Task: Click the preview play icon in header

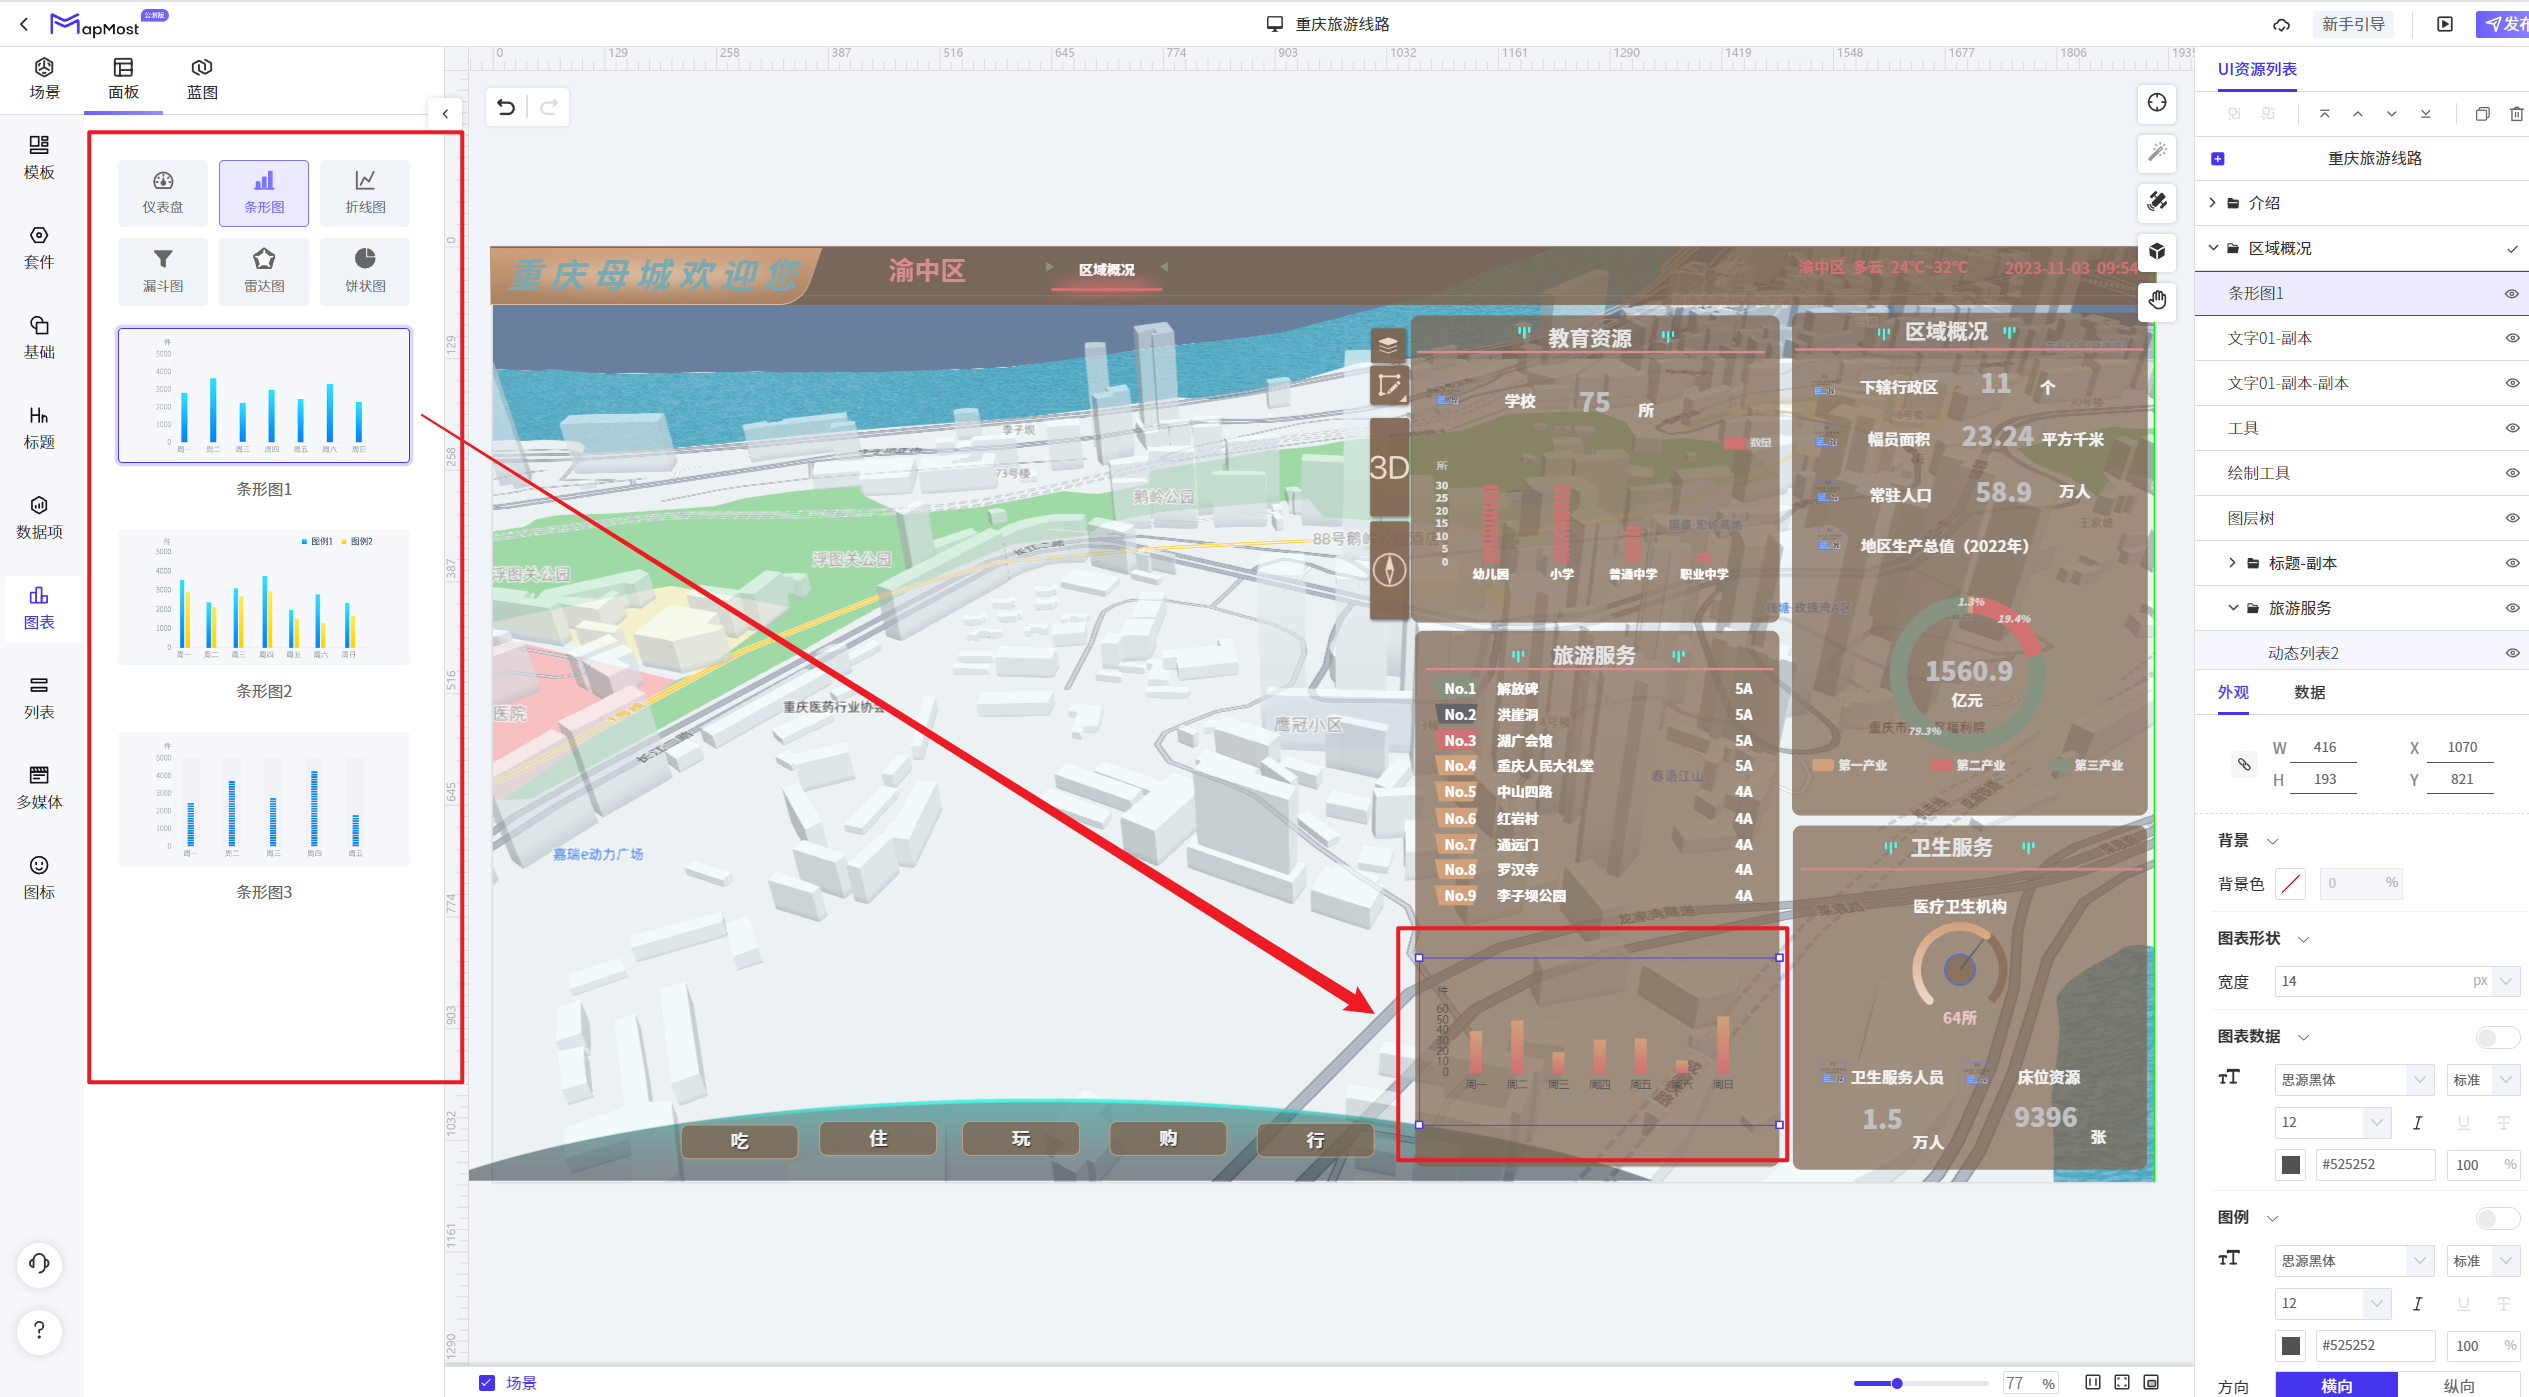Action: click(2444, 24)
